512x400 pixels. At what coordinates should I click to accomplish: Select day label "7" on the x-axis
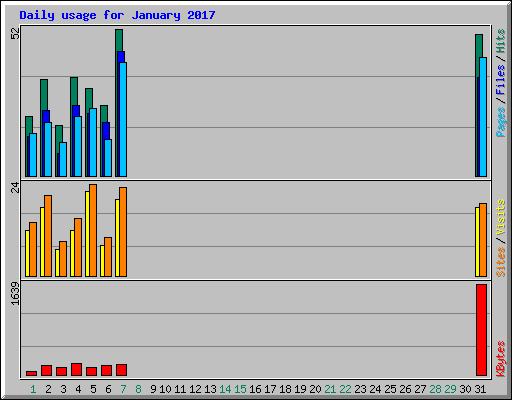pos(123,389)
